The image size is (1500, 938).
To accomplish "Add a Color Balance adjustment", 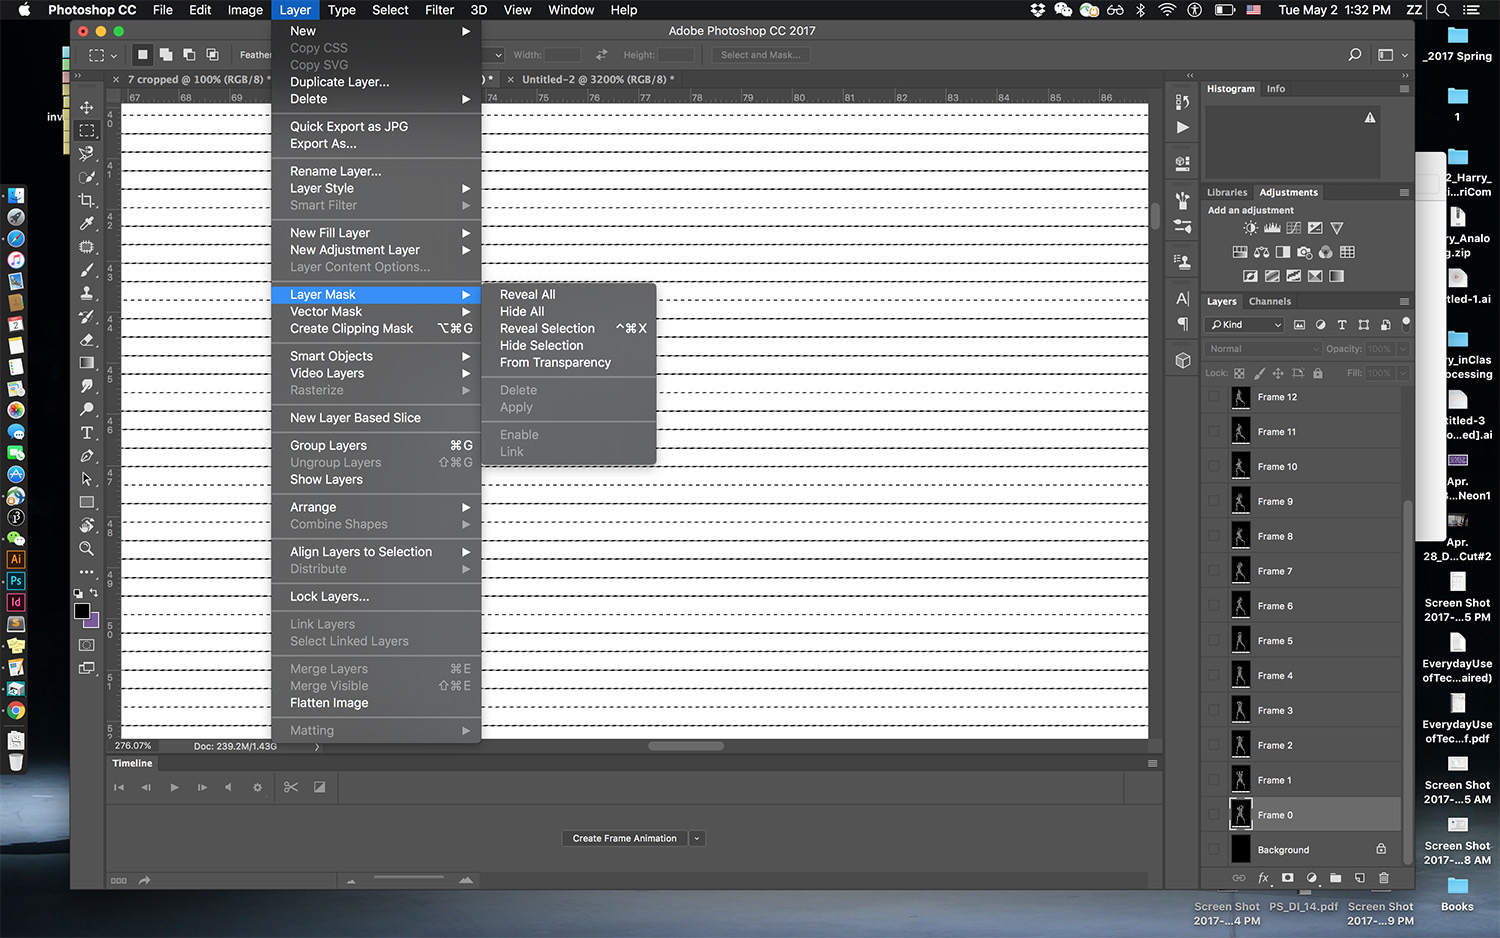I will click(1261, 252).
